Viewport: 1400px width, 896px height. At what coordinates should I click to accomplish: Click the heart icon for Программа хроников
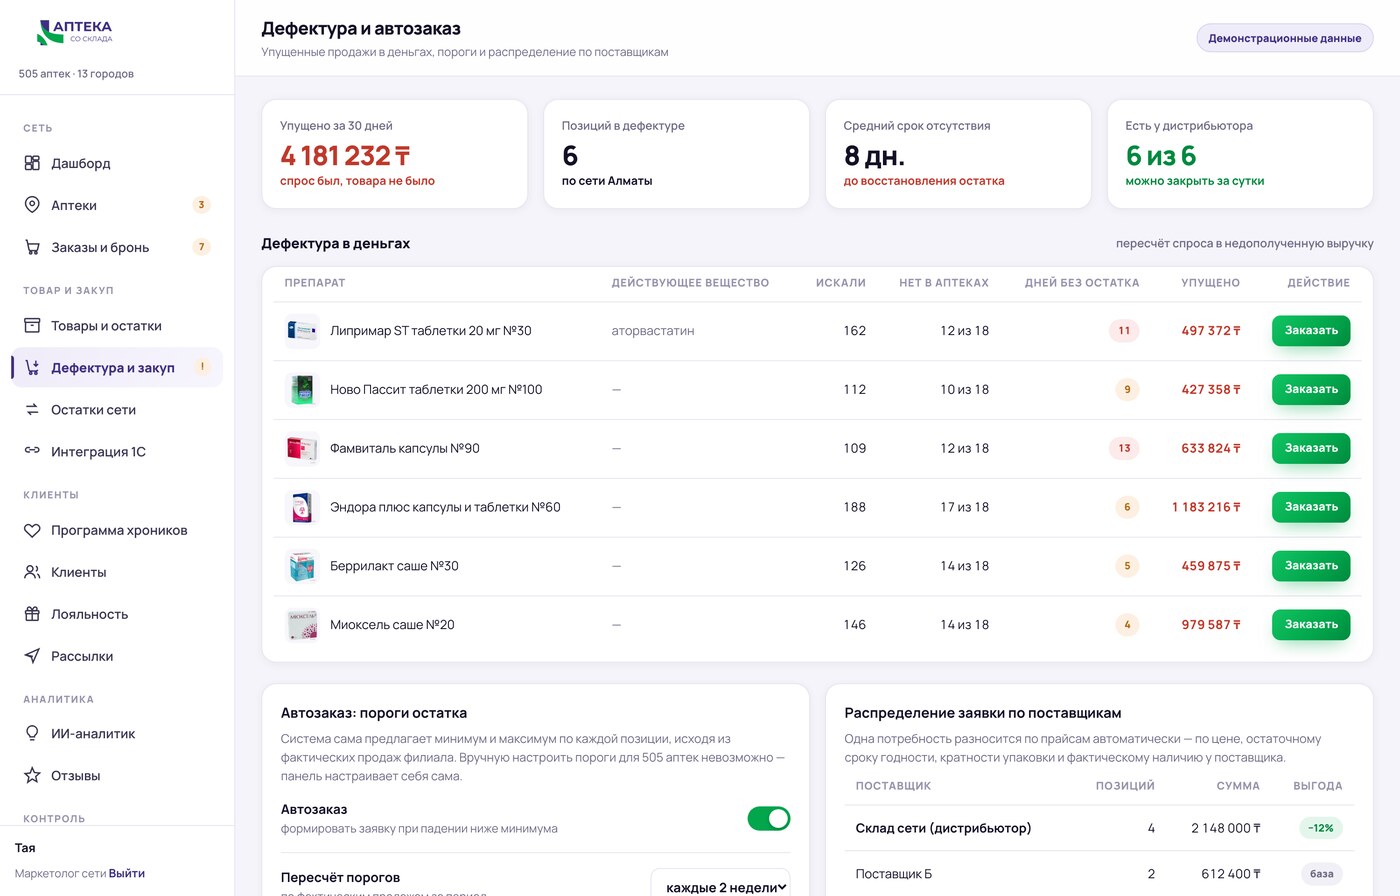[32, 531]
